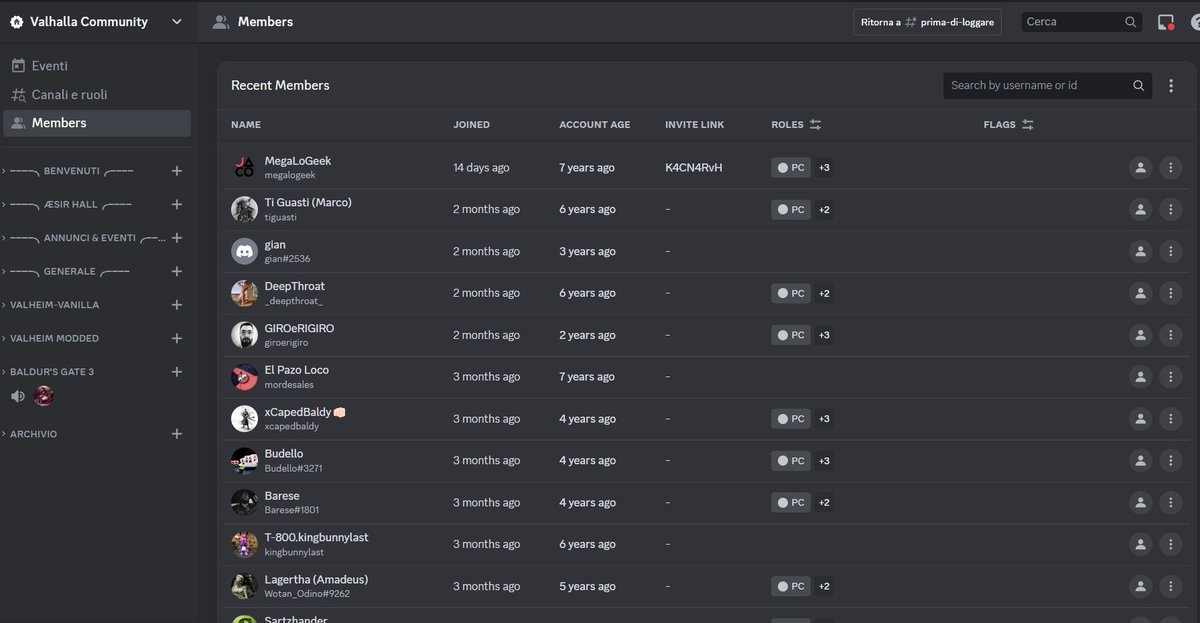Open MegaLoGeek's member profile person icon
This screenshot has width=1200, height=623.
(1140, 167)
